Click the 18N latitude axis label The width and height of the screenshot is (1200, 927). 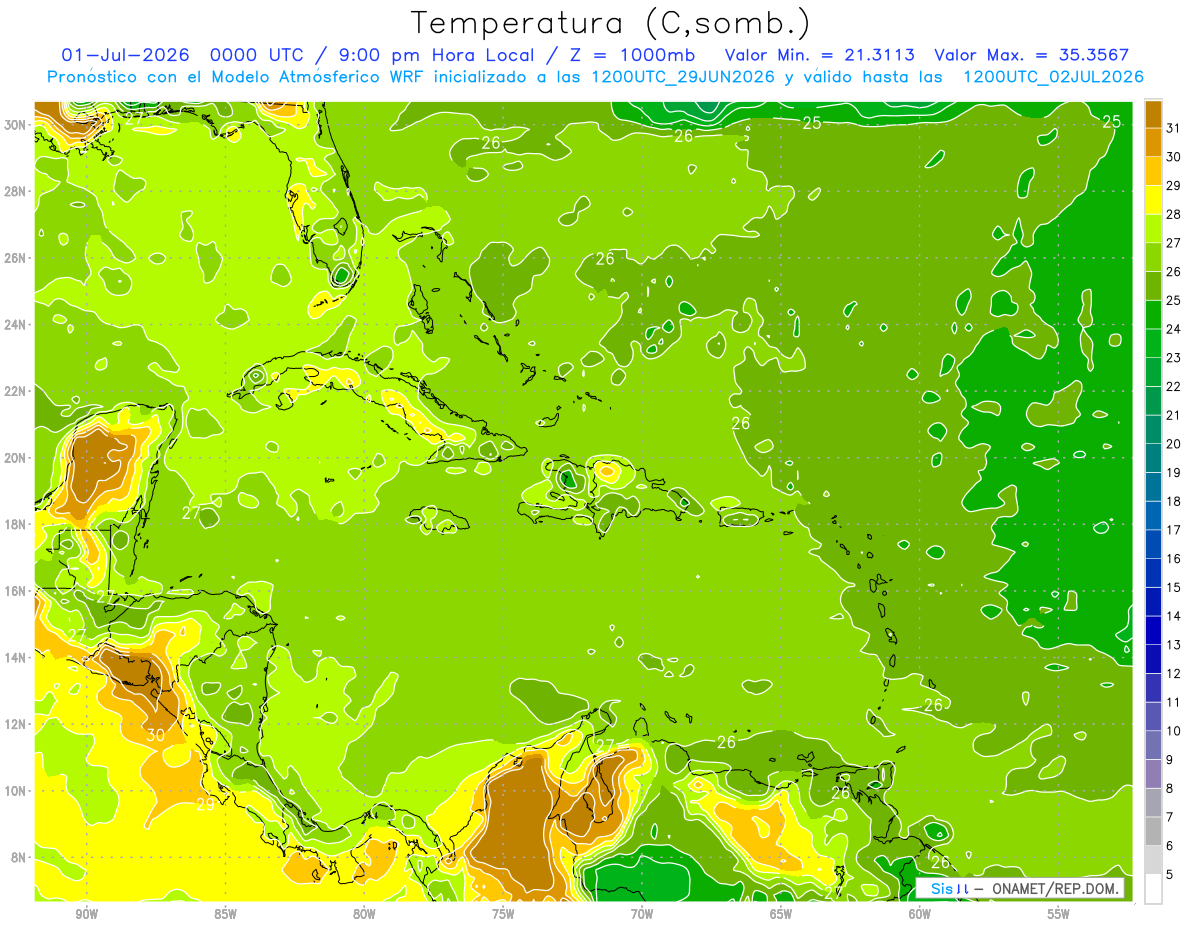(x=16, y=524)
